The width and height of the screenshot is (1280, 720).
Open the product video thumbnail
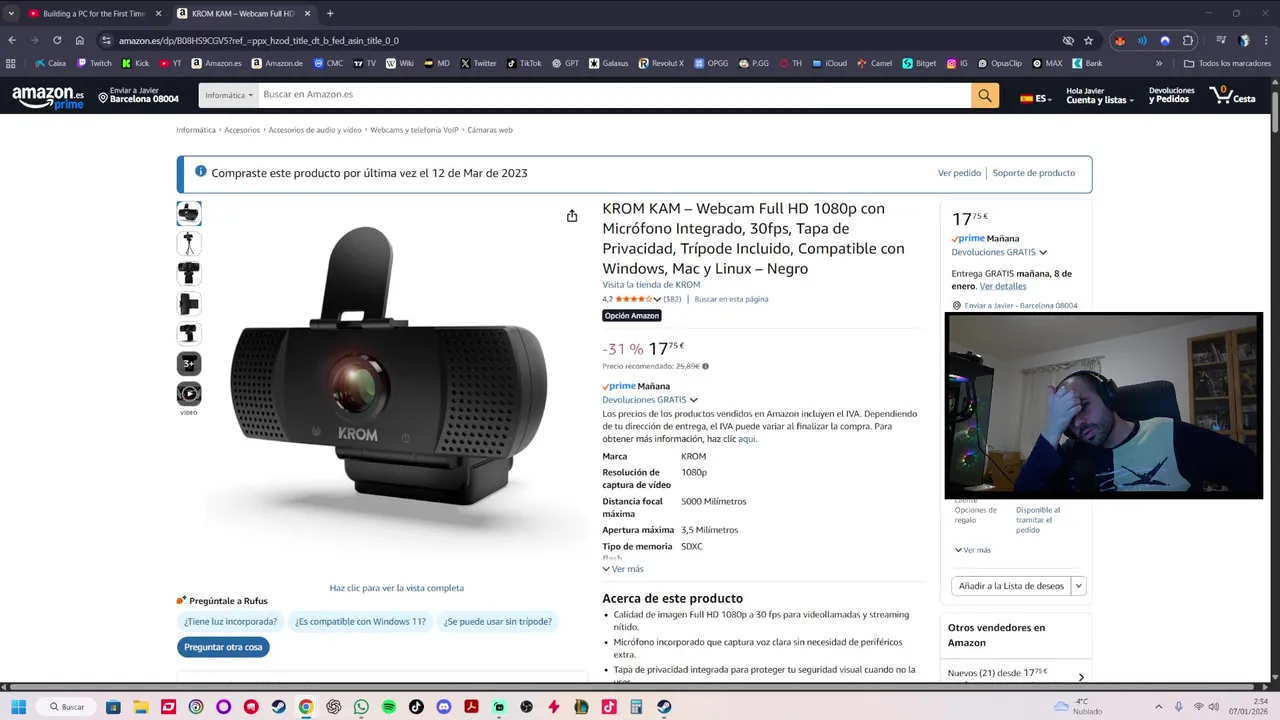(189, 394)
